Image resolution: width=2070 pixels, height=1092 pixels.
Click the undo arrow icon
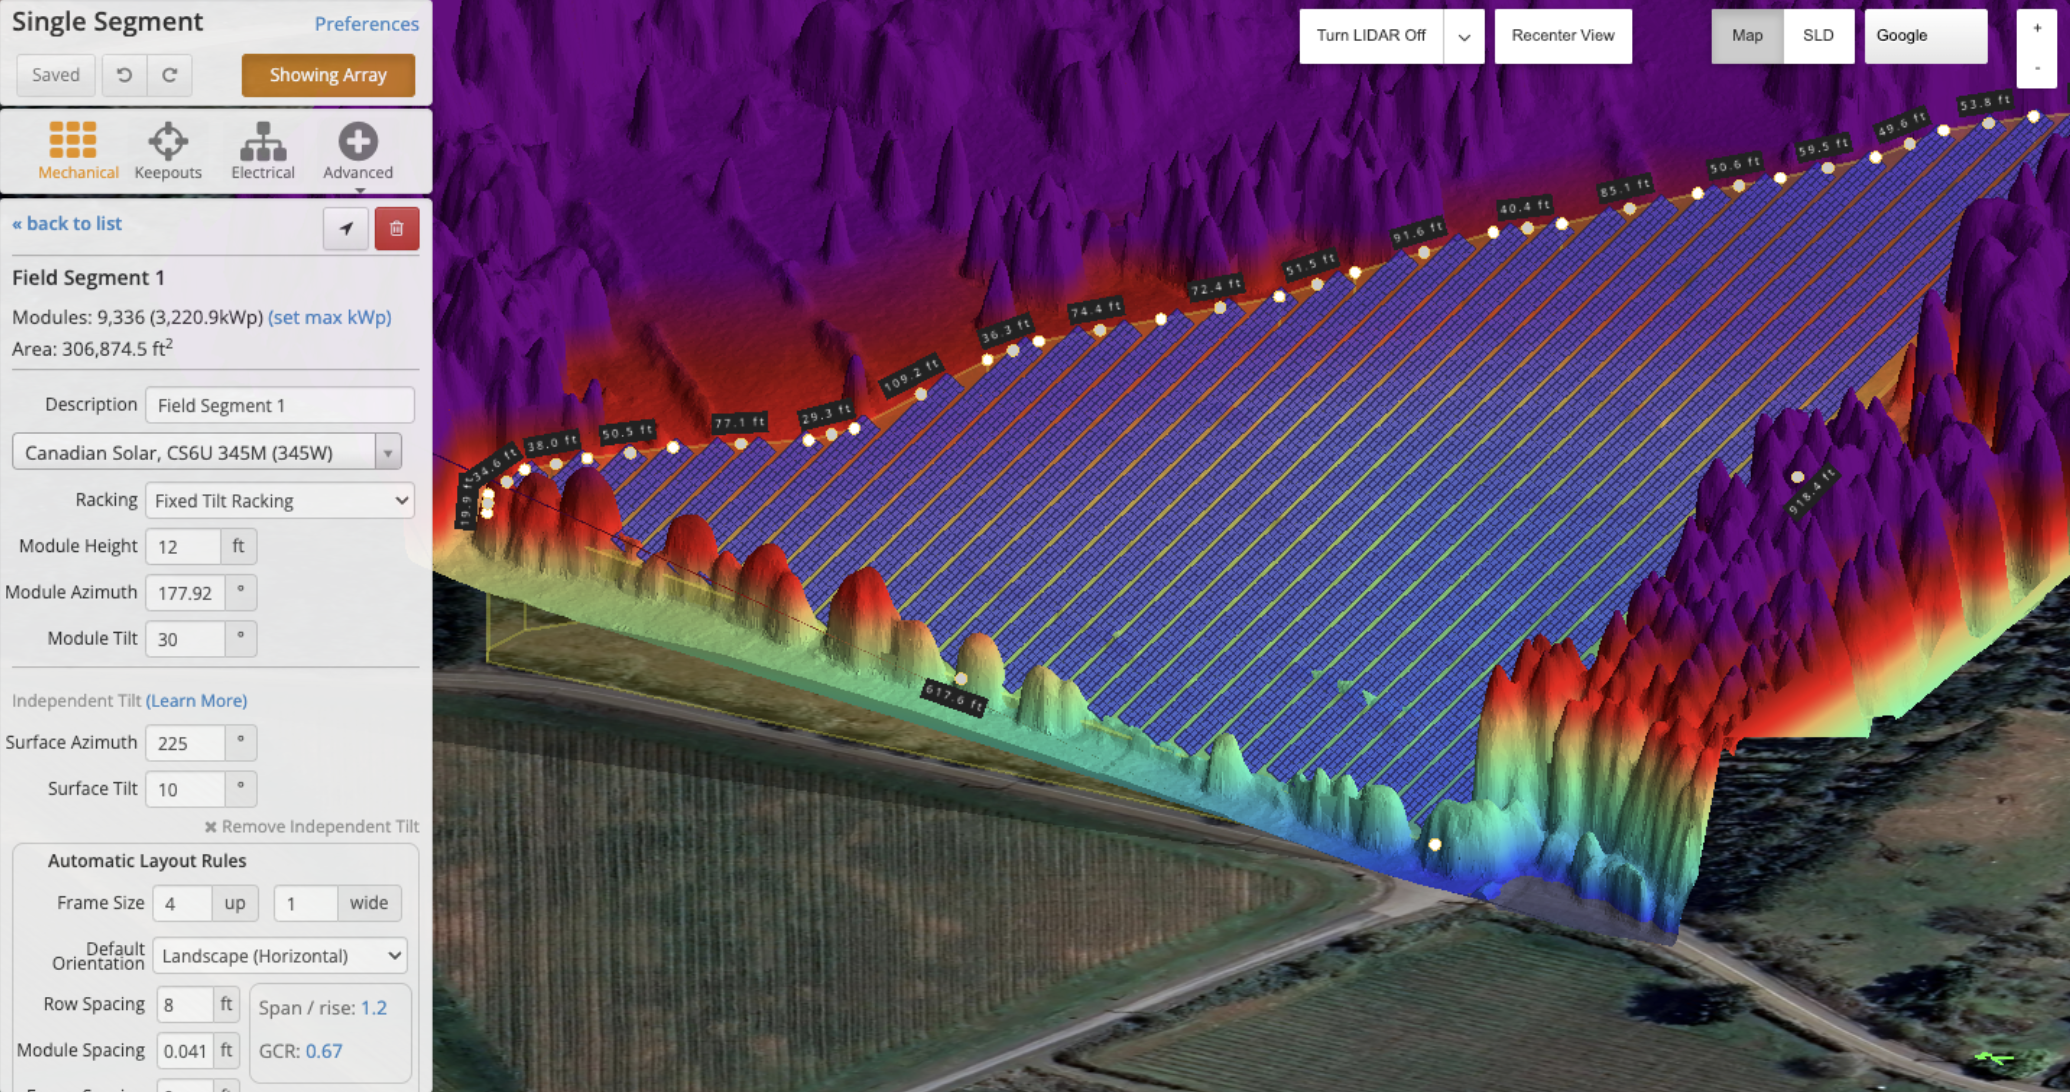pos(124,75)
